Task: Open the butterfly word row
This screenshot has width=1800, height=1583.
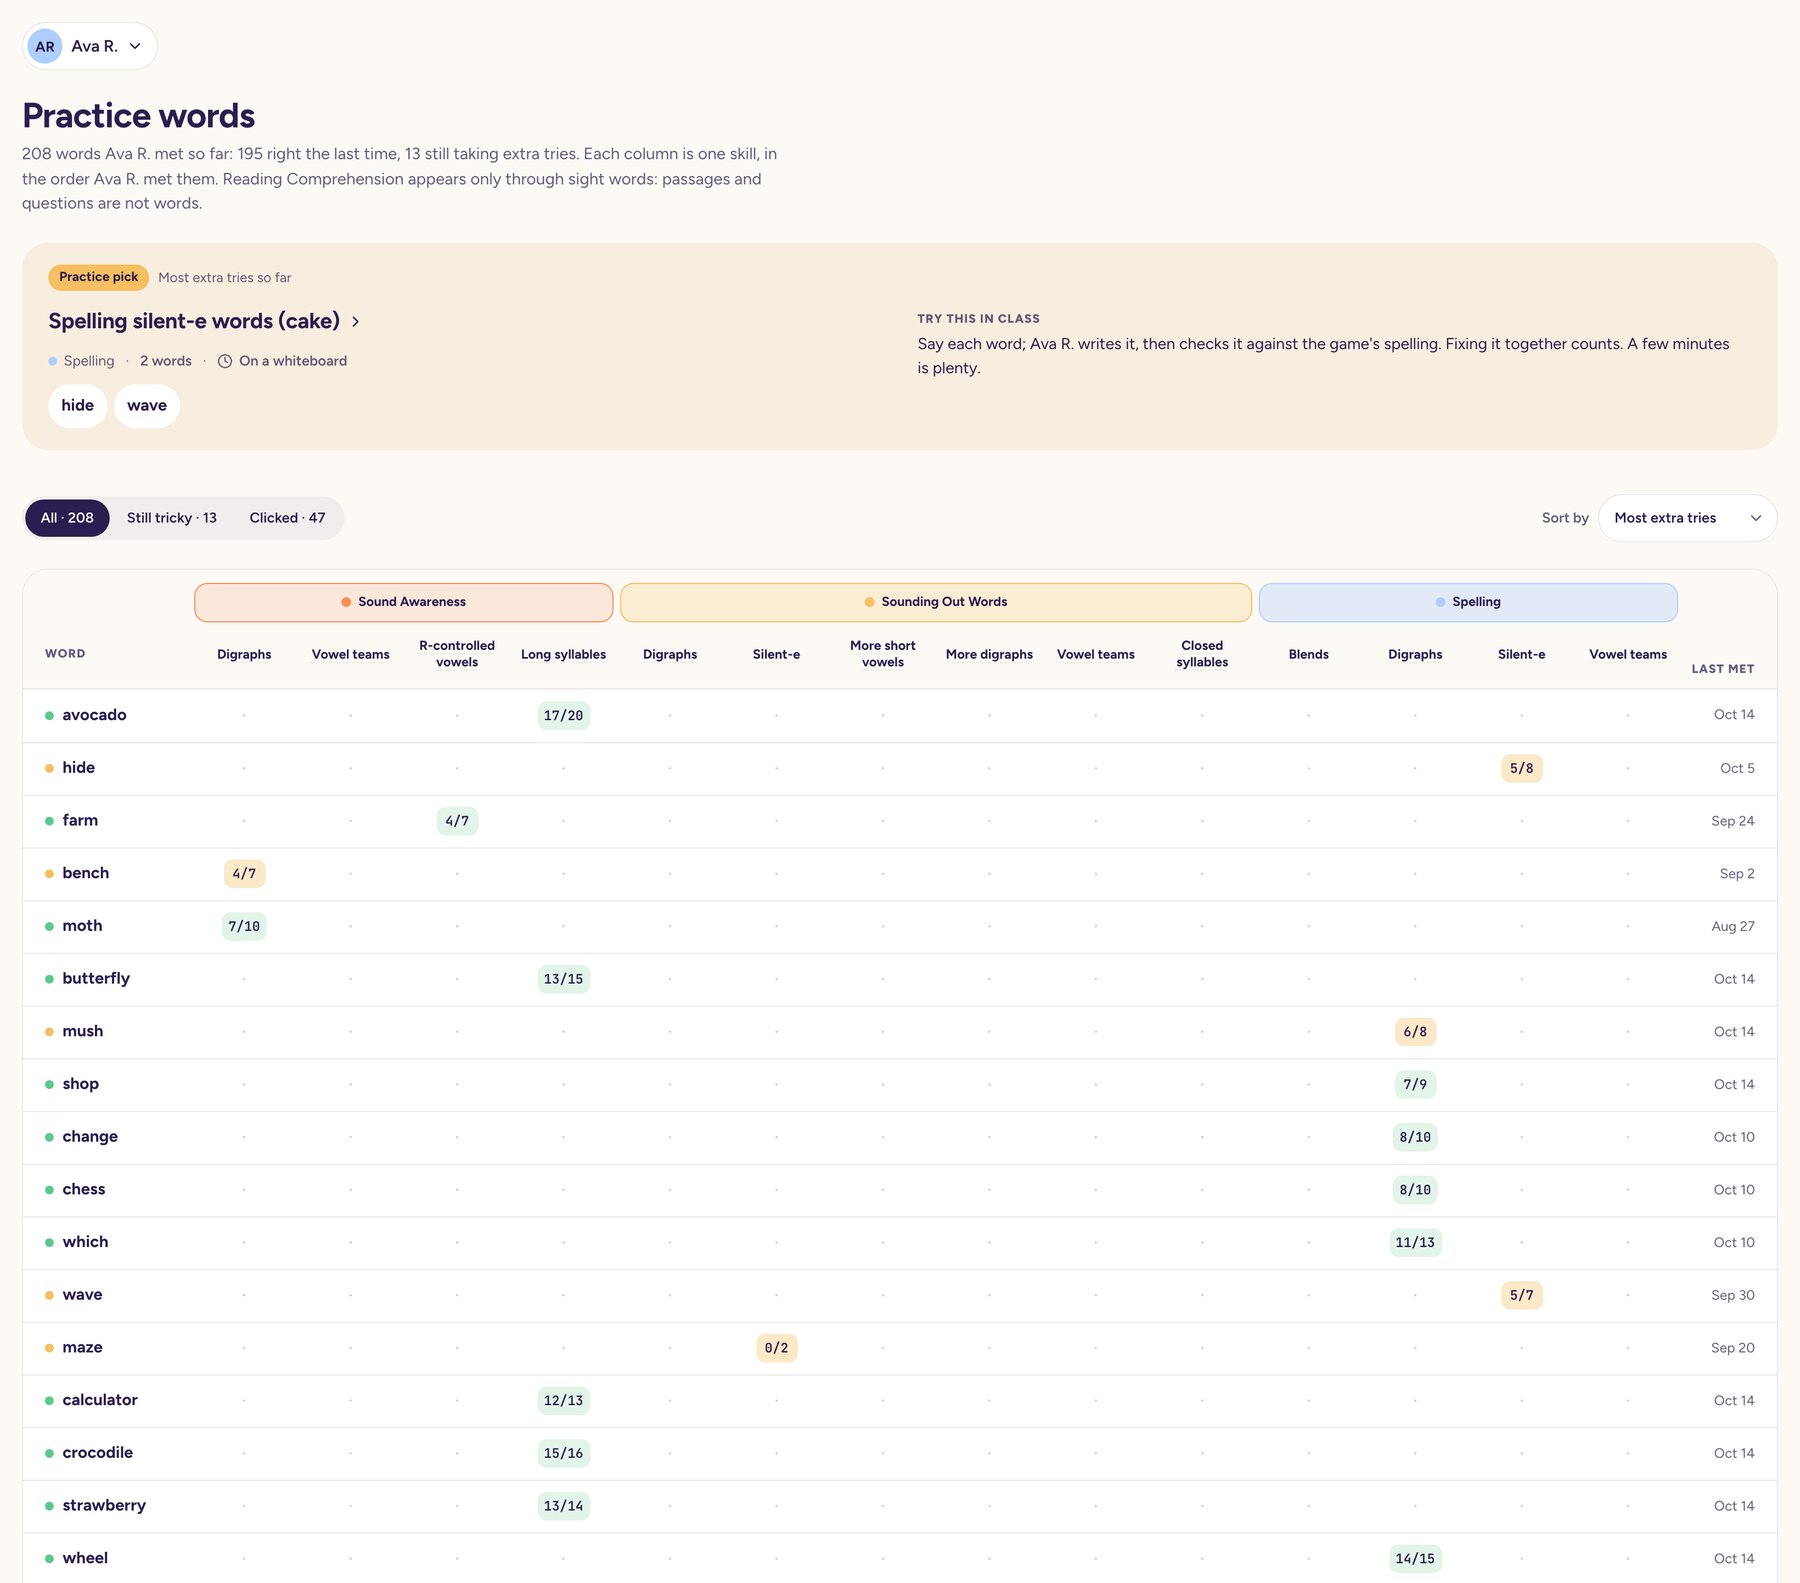Action: click(900, 979)
